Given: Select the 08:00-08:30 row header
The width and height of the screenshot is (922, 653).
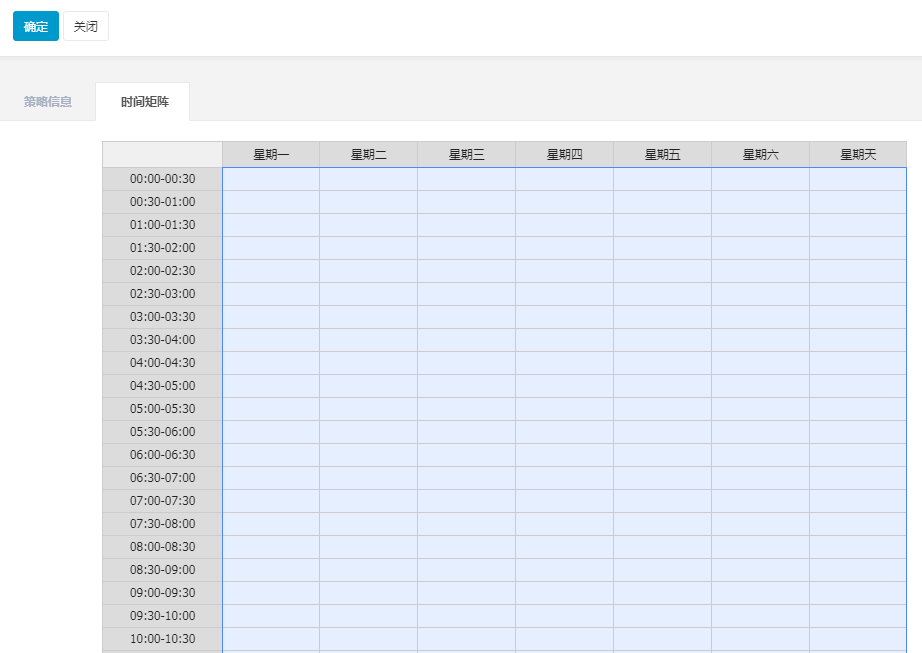Looking at the screenshot, I should pyautogui.click(x=163, y=547).
